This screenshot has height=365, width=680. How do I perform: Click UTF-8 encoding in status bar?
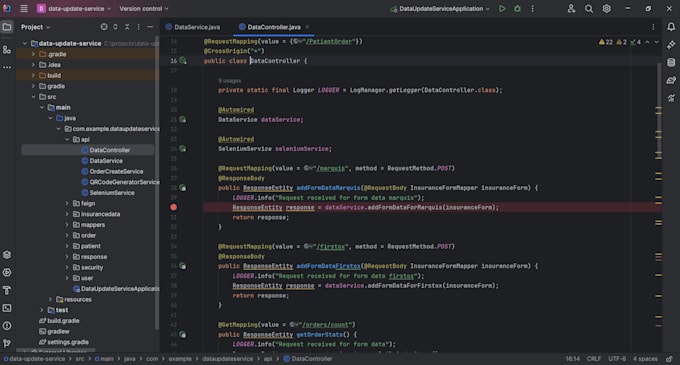pyautogui.click(x=617, y=359)
